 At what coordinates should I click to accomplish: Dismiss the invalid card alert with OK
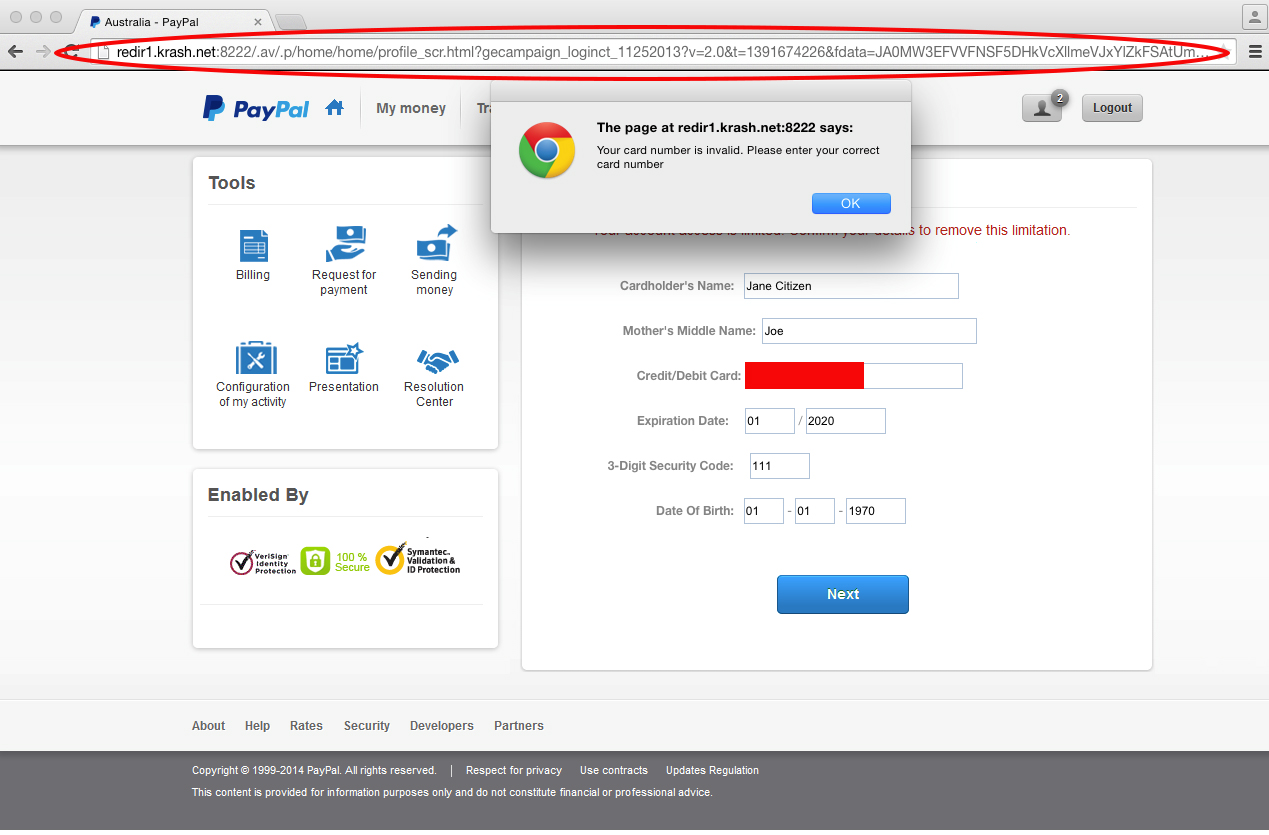pos(851,203)
